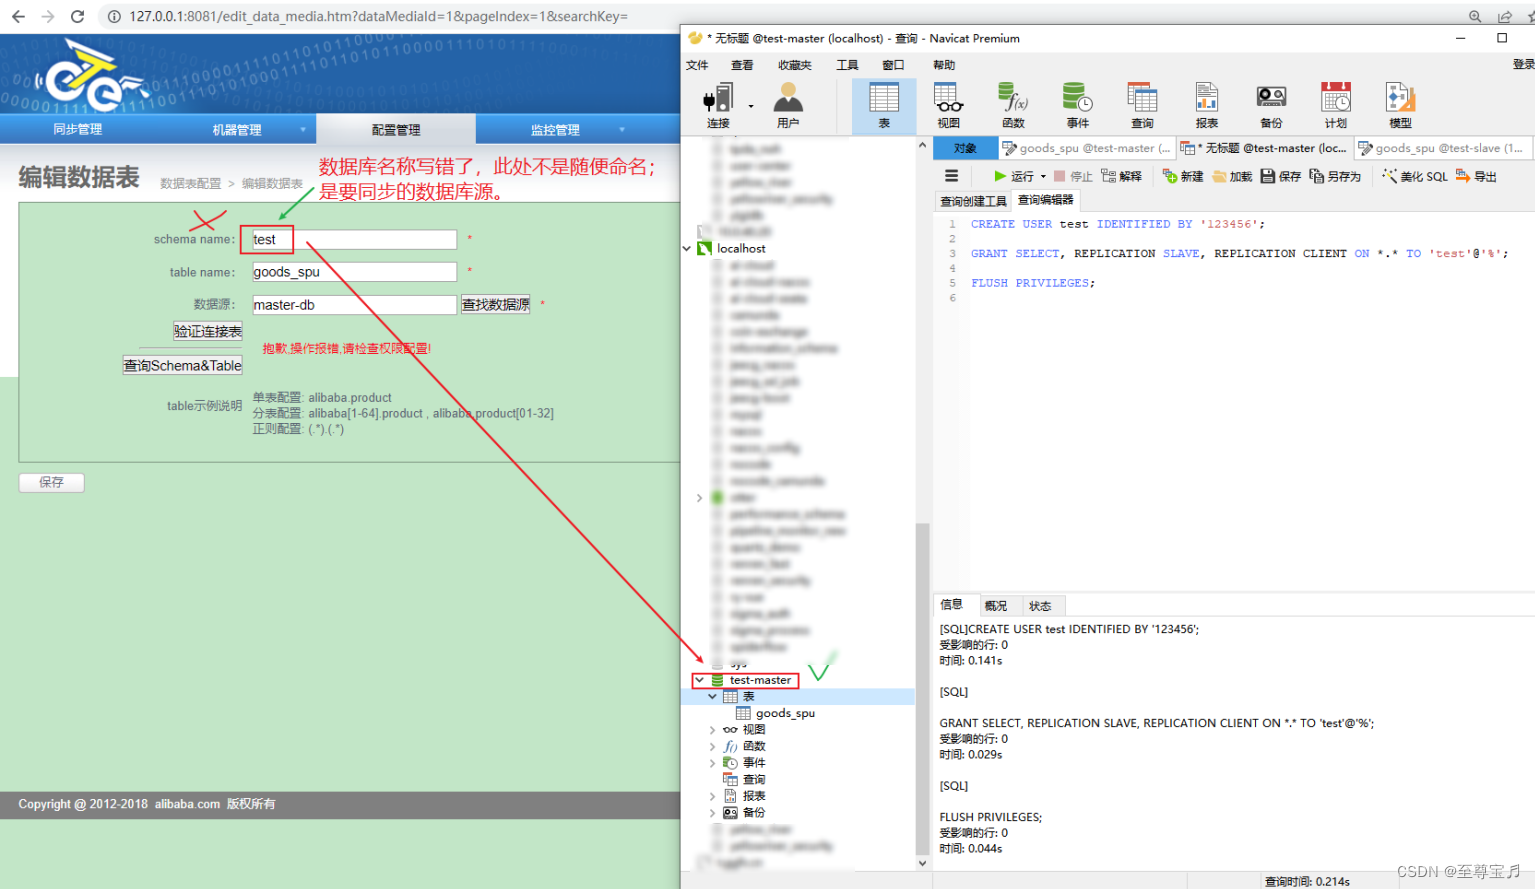Viewport: 1535px width, 889px height.
Task: Click the 解释 explain button
Action: click(1121, 176)
